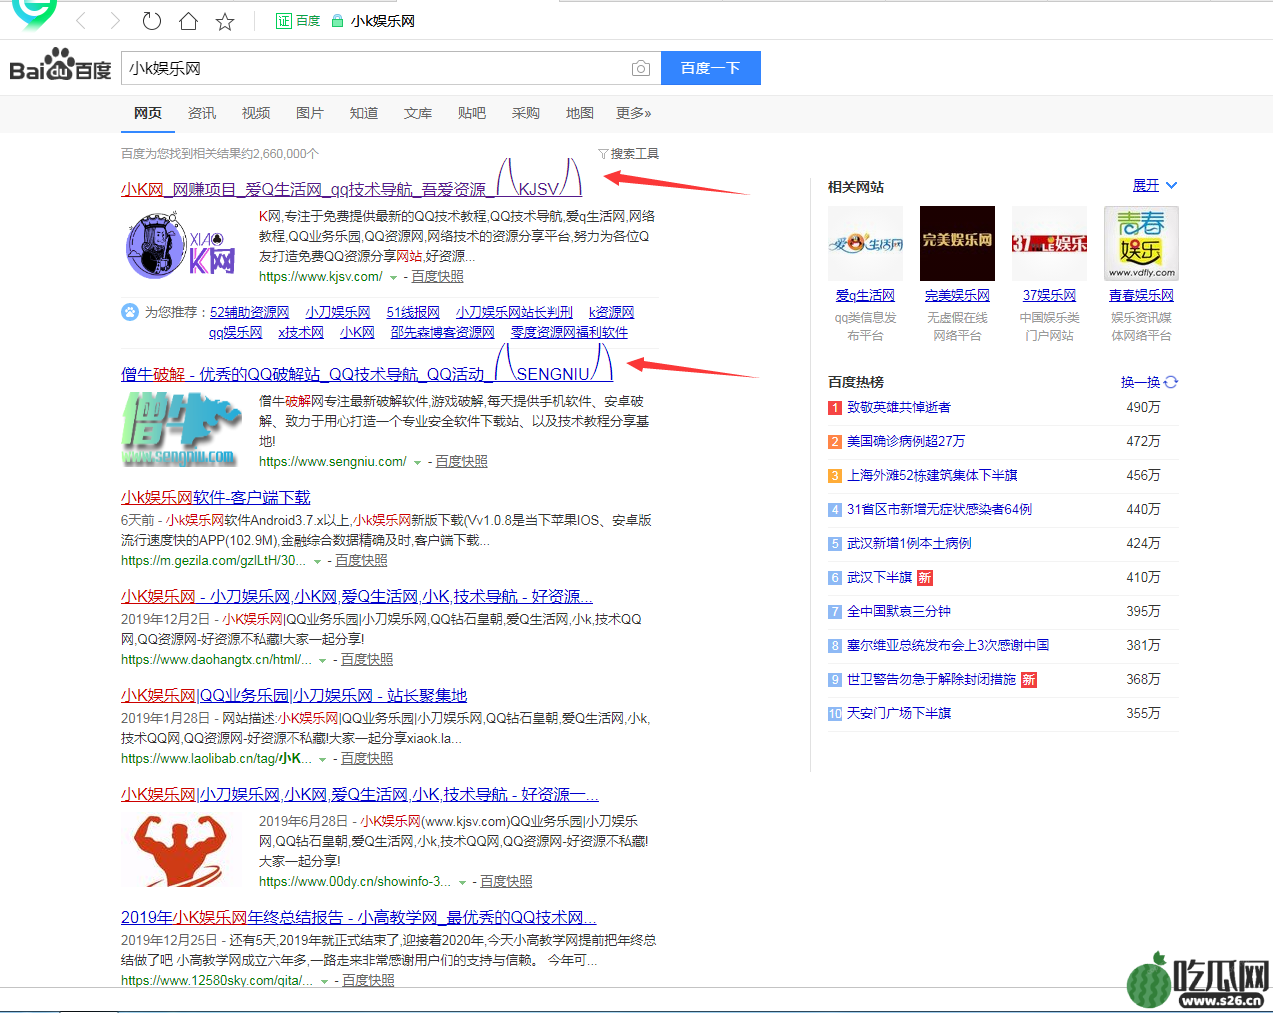This screenshot has width=1273, height=1013.
Task: Open image search with the camera icon
Action: [641, 68]
